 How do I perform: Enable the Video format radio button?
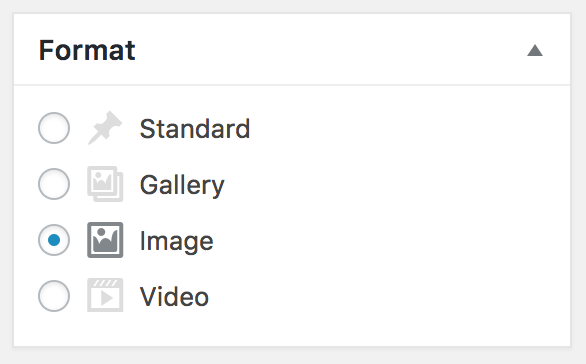point(54,296)
